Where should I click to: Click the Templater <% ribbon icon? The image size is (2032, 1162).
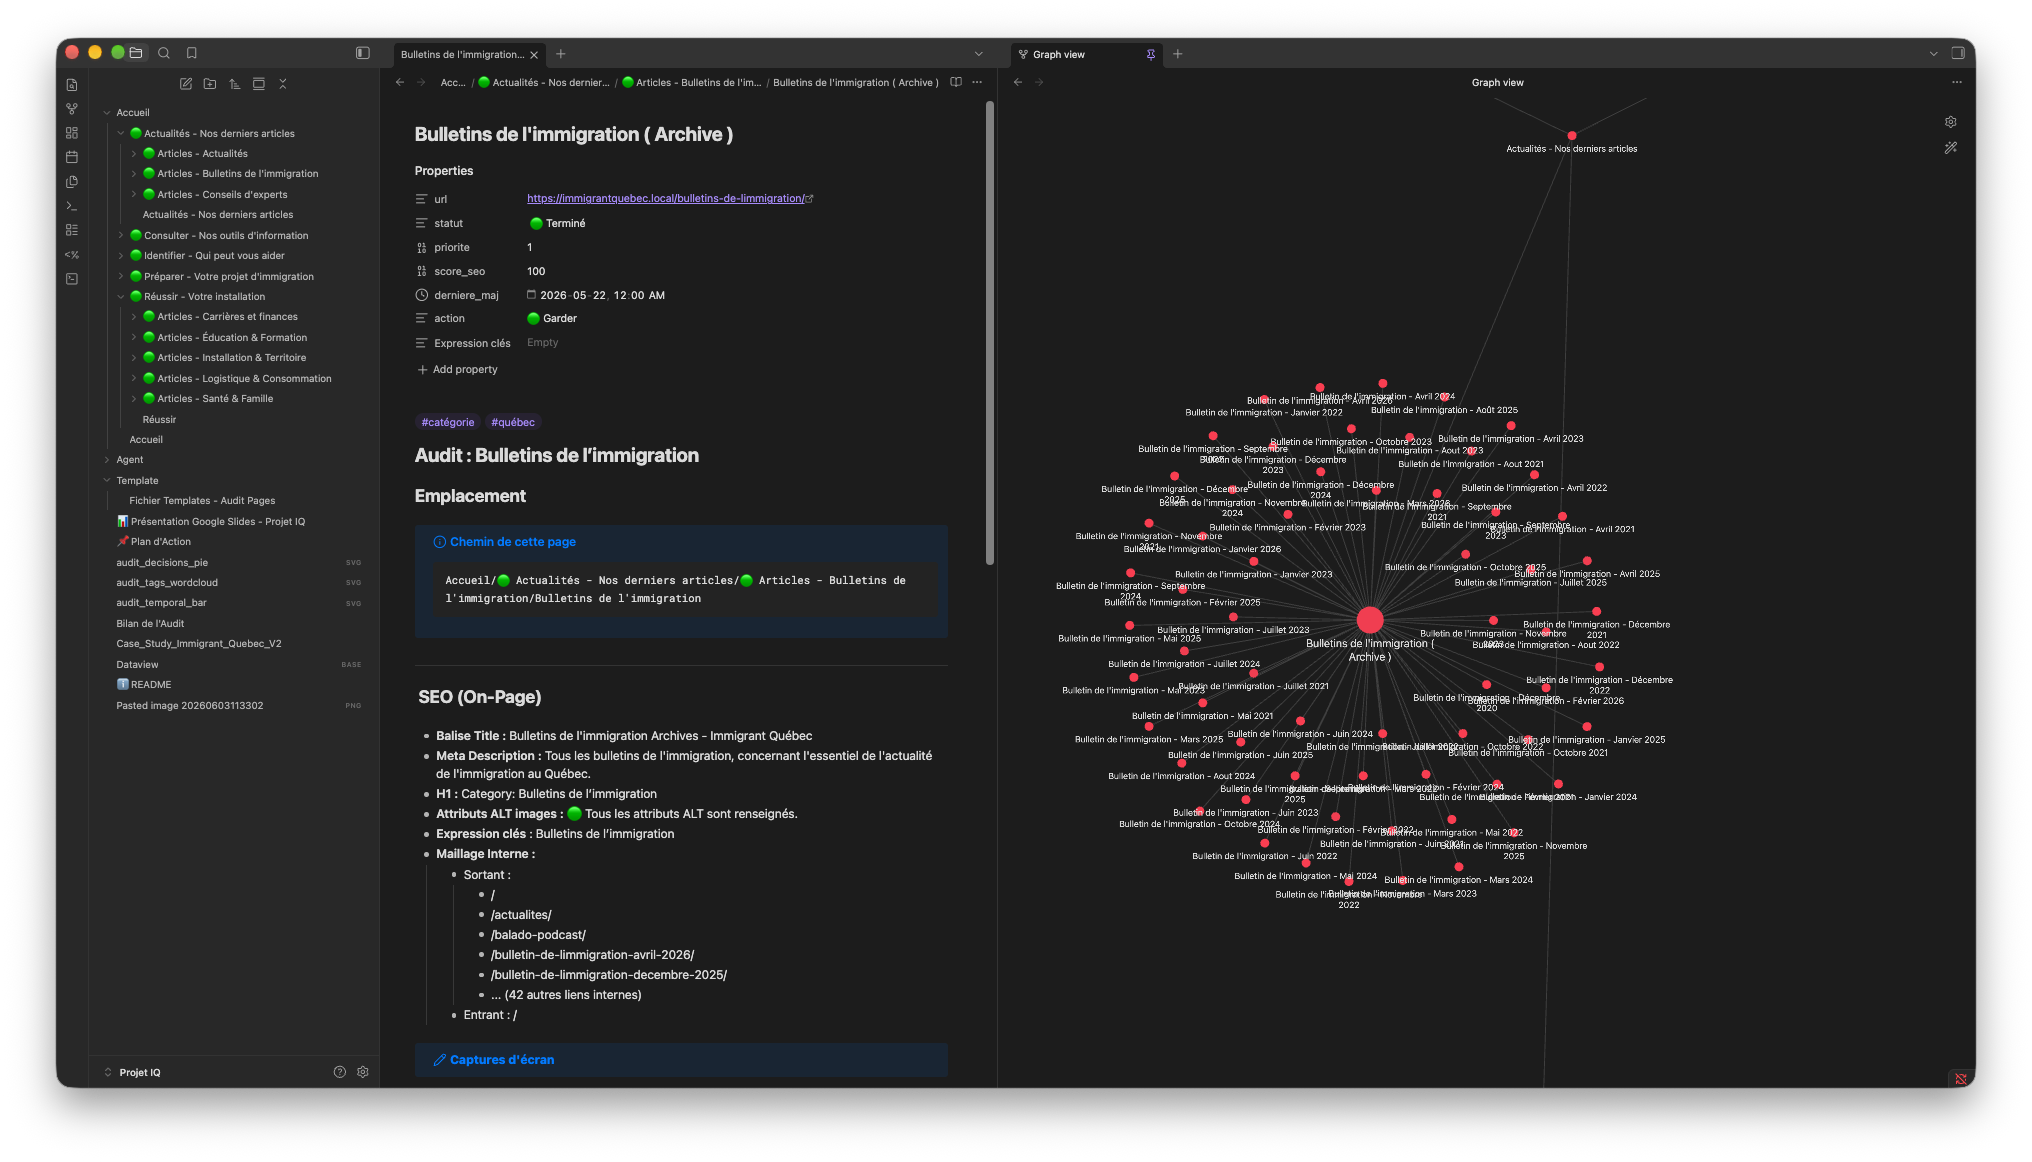(72, 255)
